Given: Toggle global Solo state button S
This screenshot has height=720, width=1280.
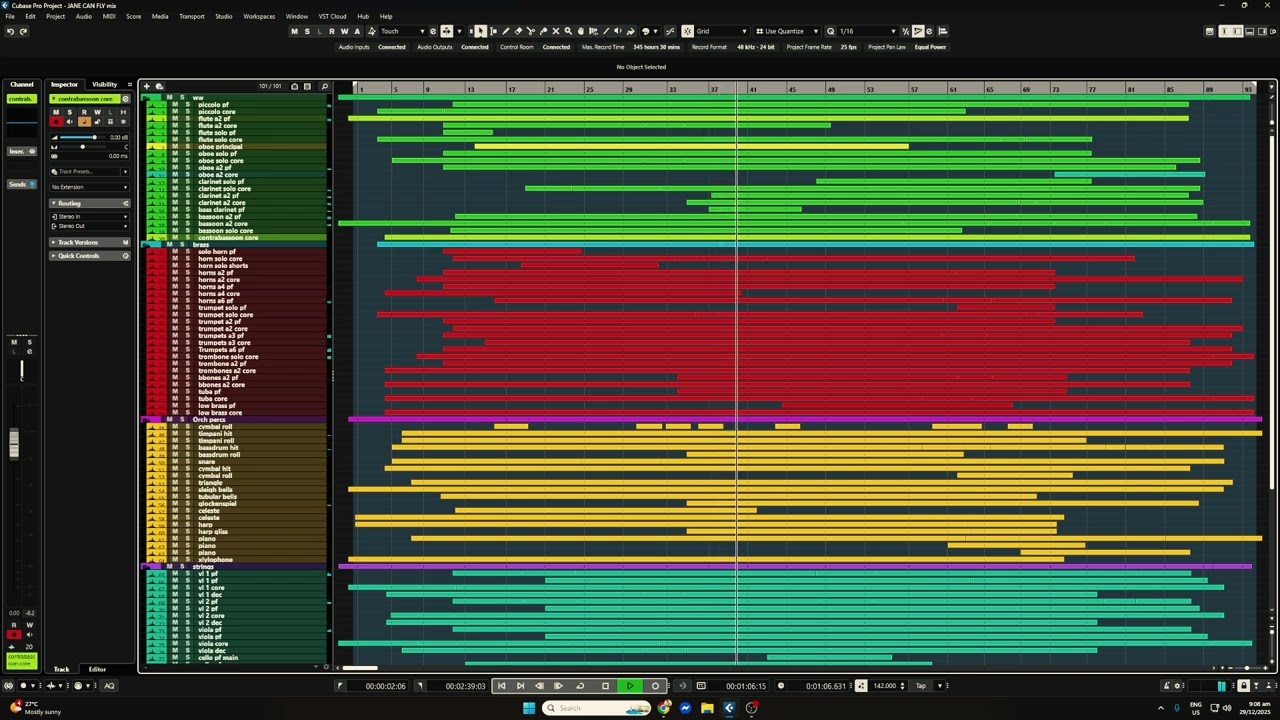Looking at the screenshot, I should pos(307,31).
